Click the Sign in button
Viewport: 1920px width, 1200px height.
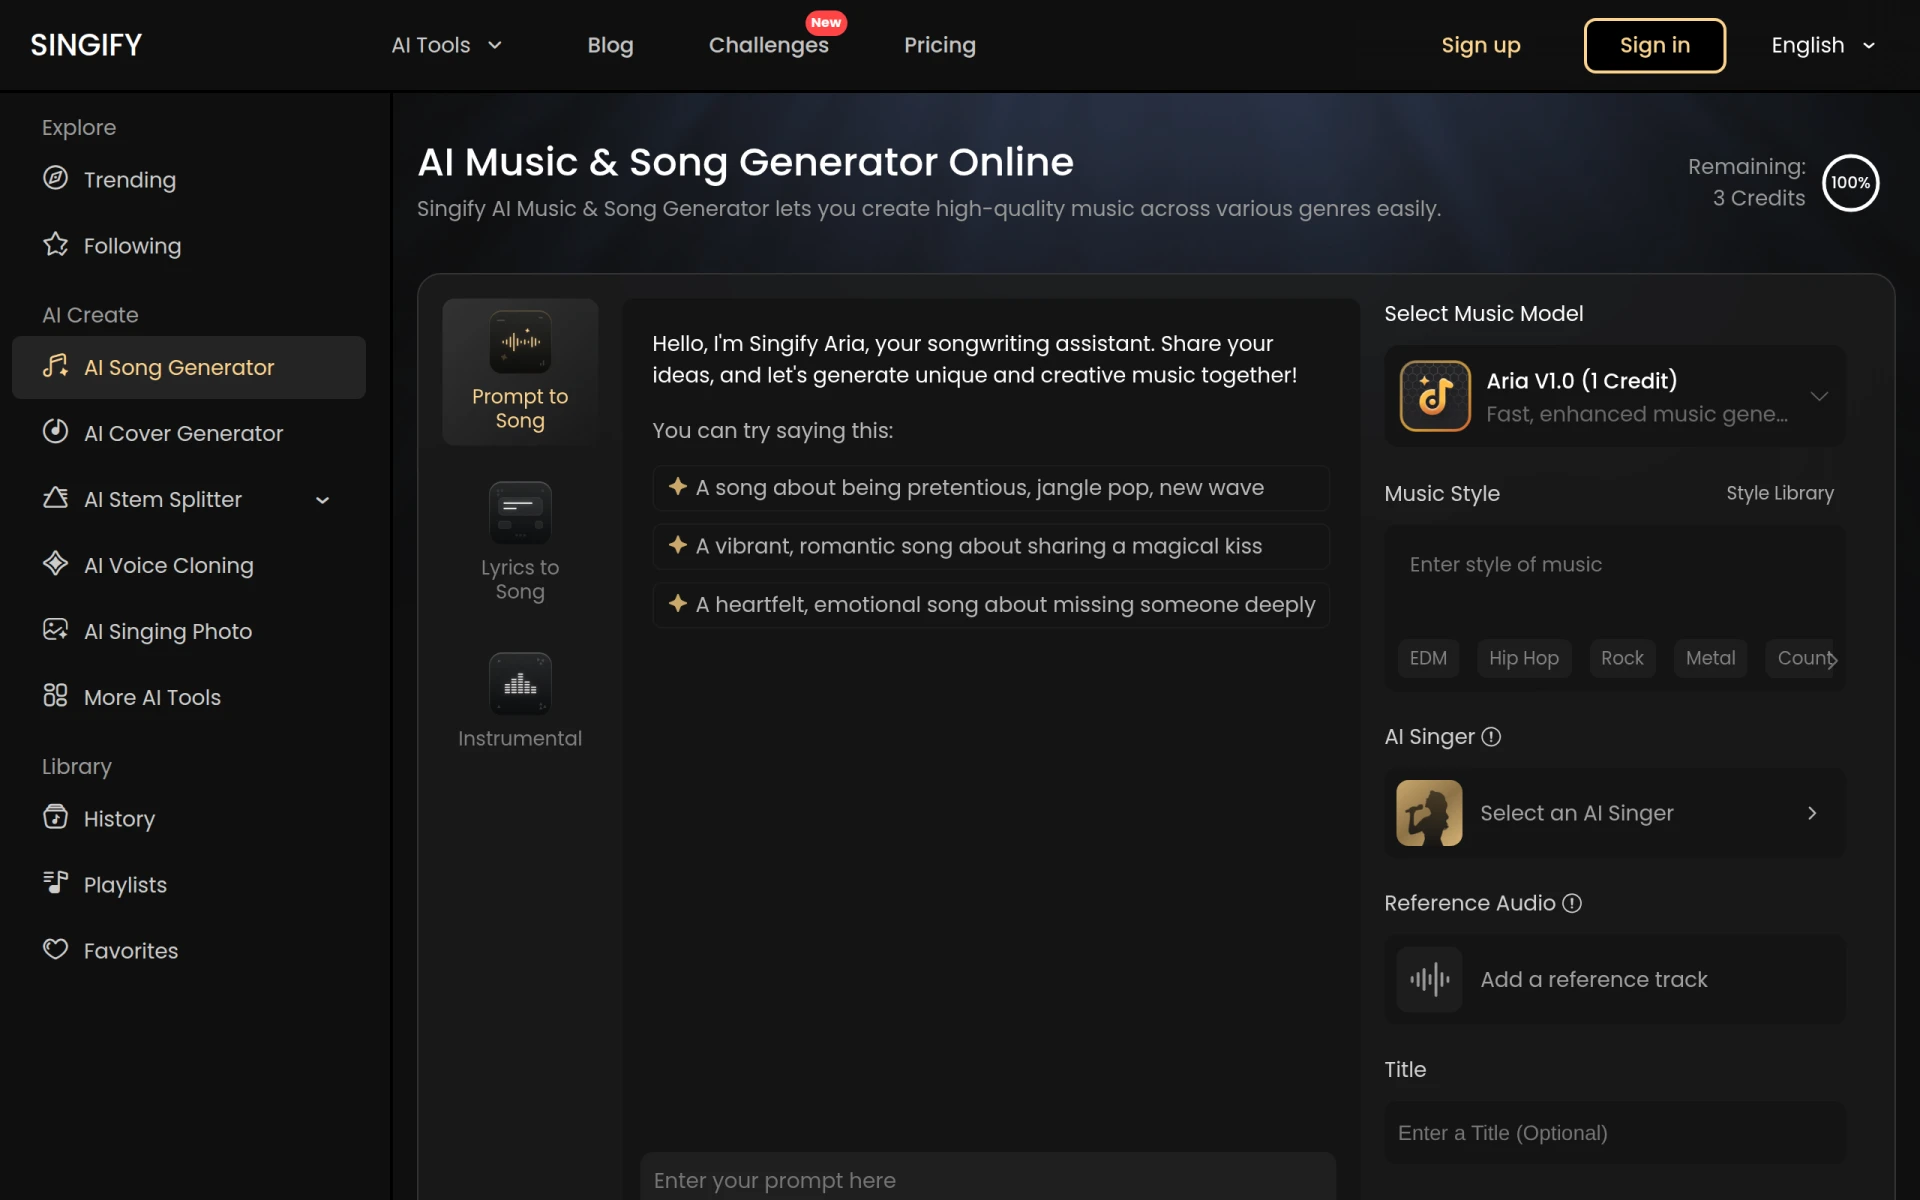[1655, 45]
